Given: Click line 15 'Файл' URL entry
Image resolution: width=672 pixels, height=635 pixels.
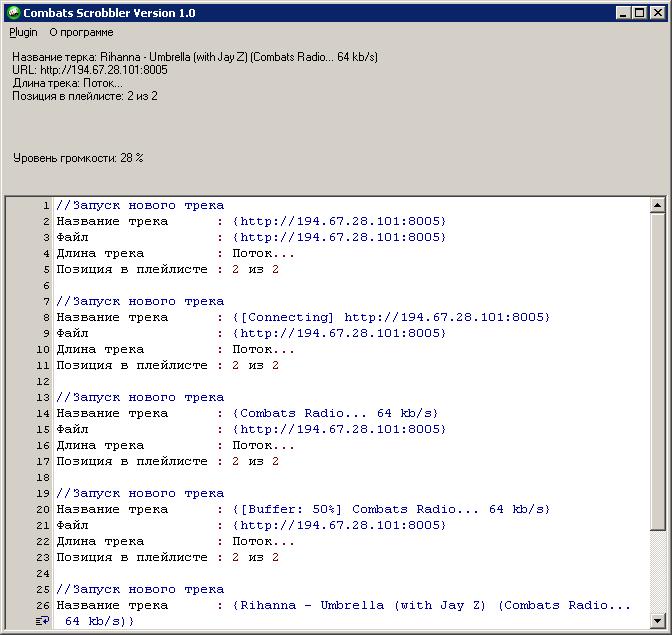Looking at the screenshot, I should (x=251, y=430).
